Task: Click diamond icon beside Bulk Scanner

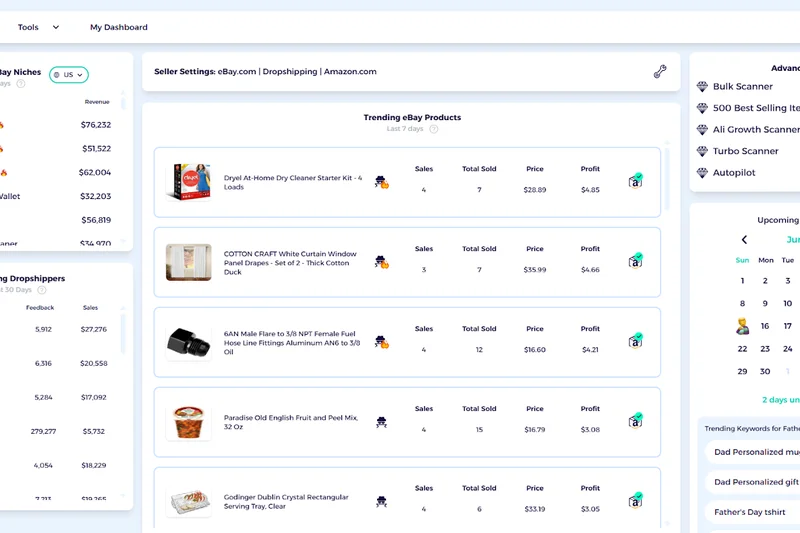Action: pos(702,87)
